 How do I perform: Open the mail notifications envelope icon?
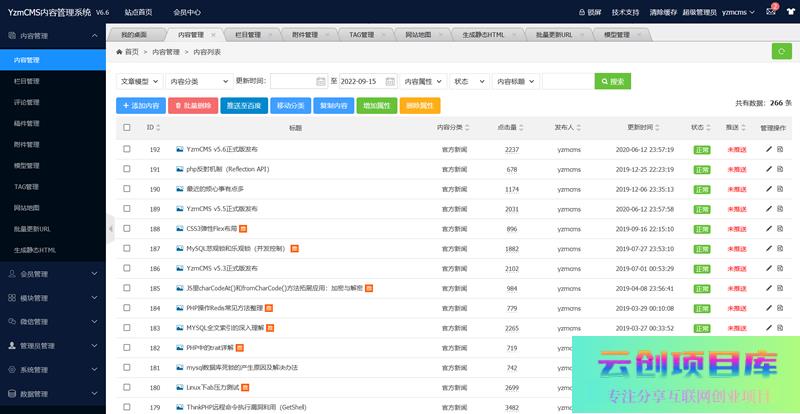pos(770,12)
